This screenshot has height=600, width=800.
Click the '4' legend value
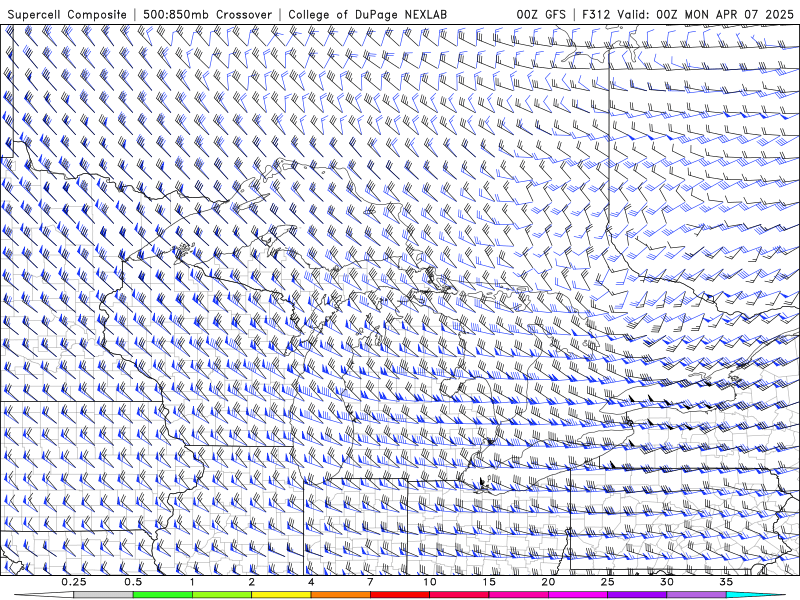(311, 582)
